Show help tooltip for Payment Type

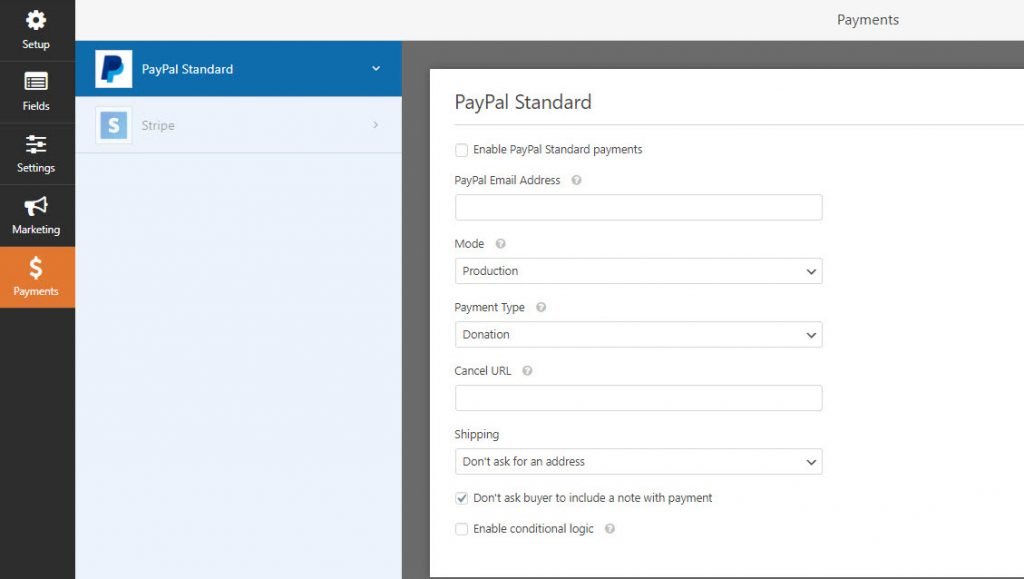click(x=541, y=307)
